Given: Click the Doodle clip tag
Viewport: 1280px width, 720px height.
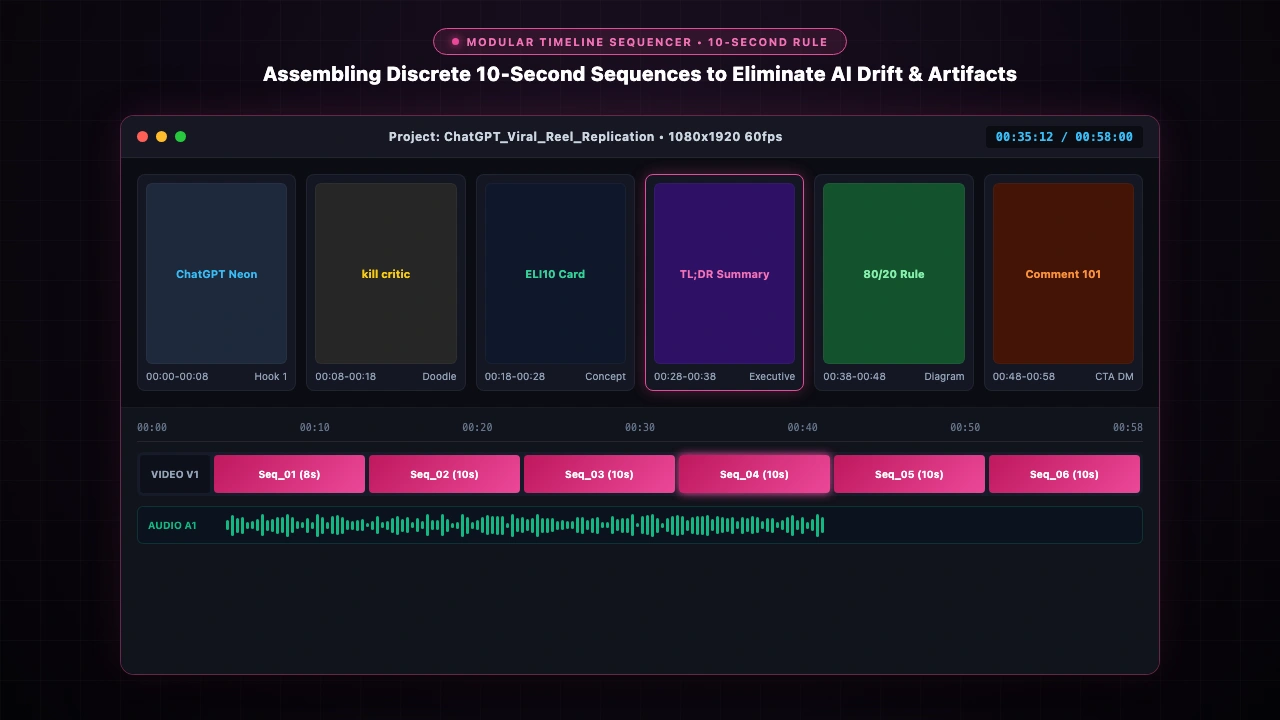Looking at the screenshot, I should (x=439, y=377).
